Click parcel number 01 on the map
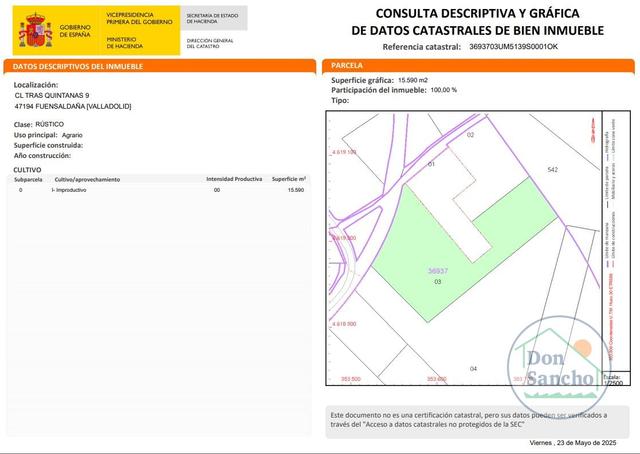Image resolution: width=640 pixels, height=454 pixels. (x=431, y=164)
